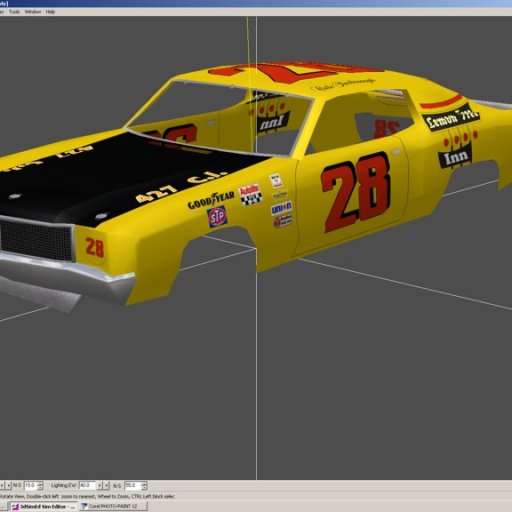This screenshot has width=512, height=512.
Task: Click the STP decal on the fender
Action: 217,216
